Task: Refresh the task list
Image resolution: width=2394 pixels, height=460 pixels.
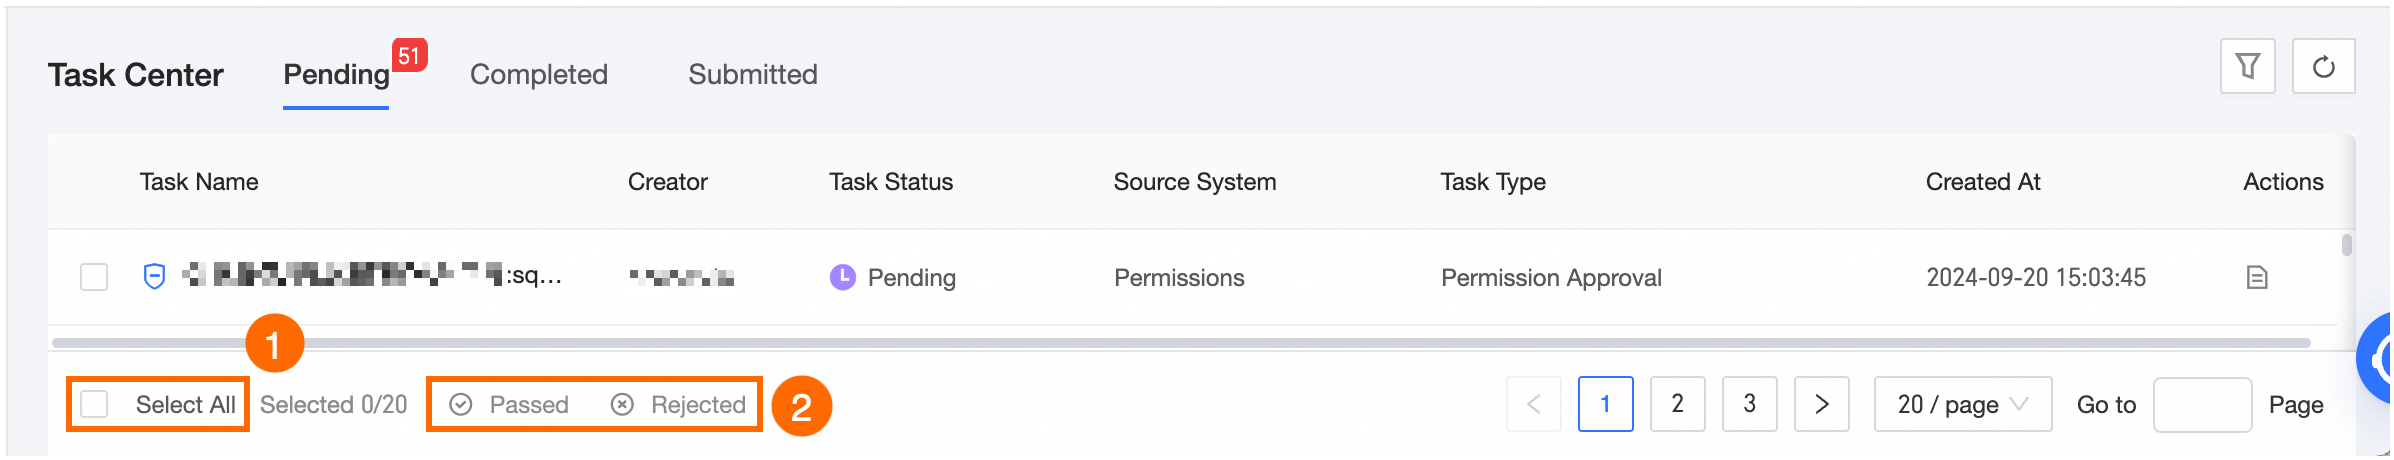Action: tap(2323, 67)
